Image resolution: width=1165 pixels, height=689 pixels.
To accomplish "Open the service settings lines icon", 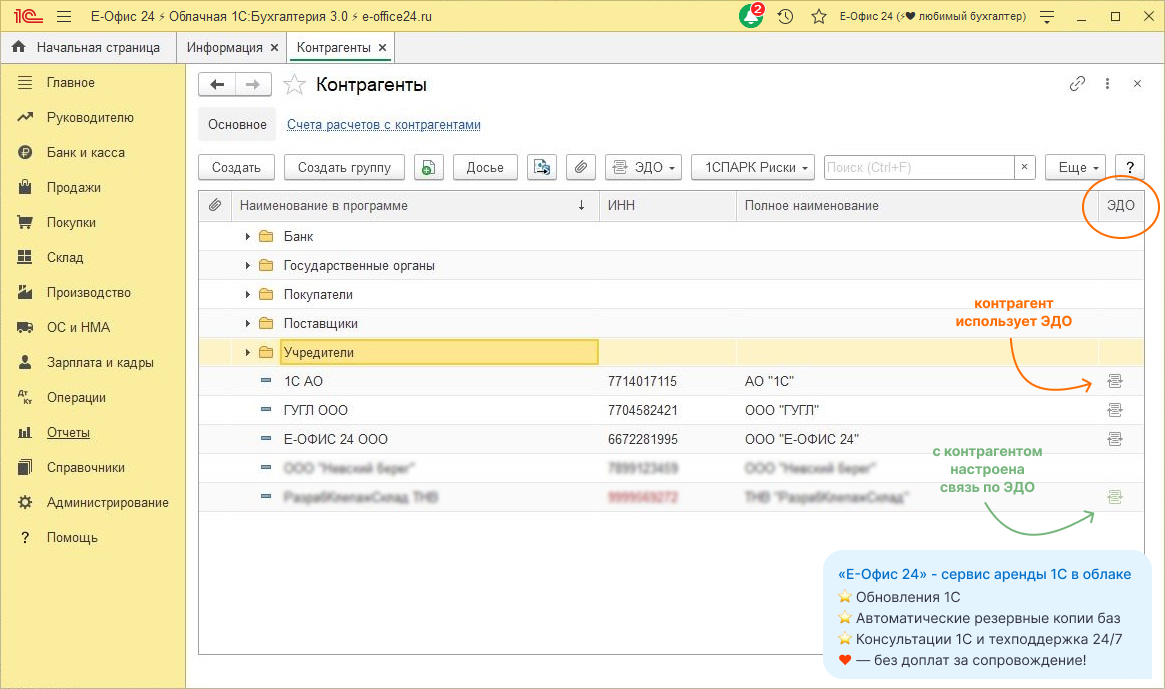I will coord(1047,16).
